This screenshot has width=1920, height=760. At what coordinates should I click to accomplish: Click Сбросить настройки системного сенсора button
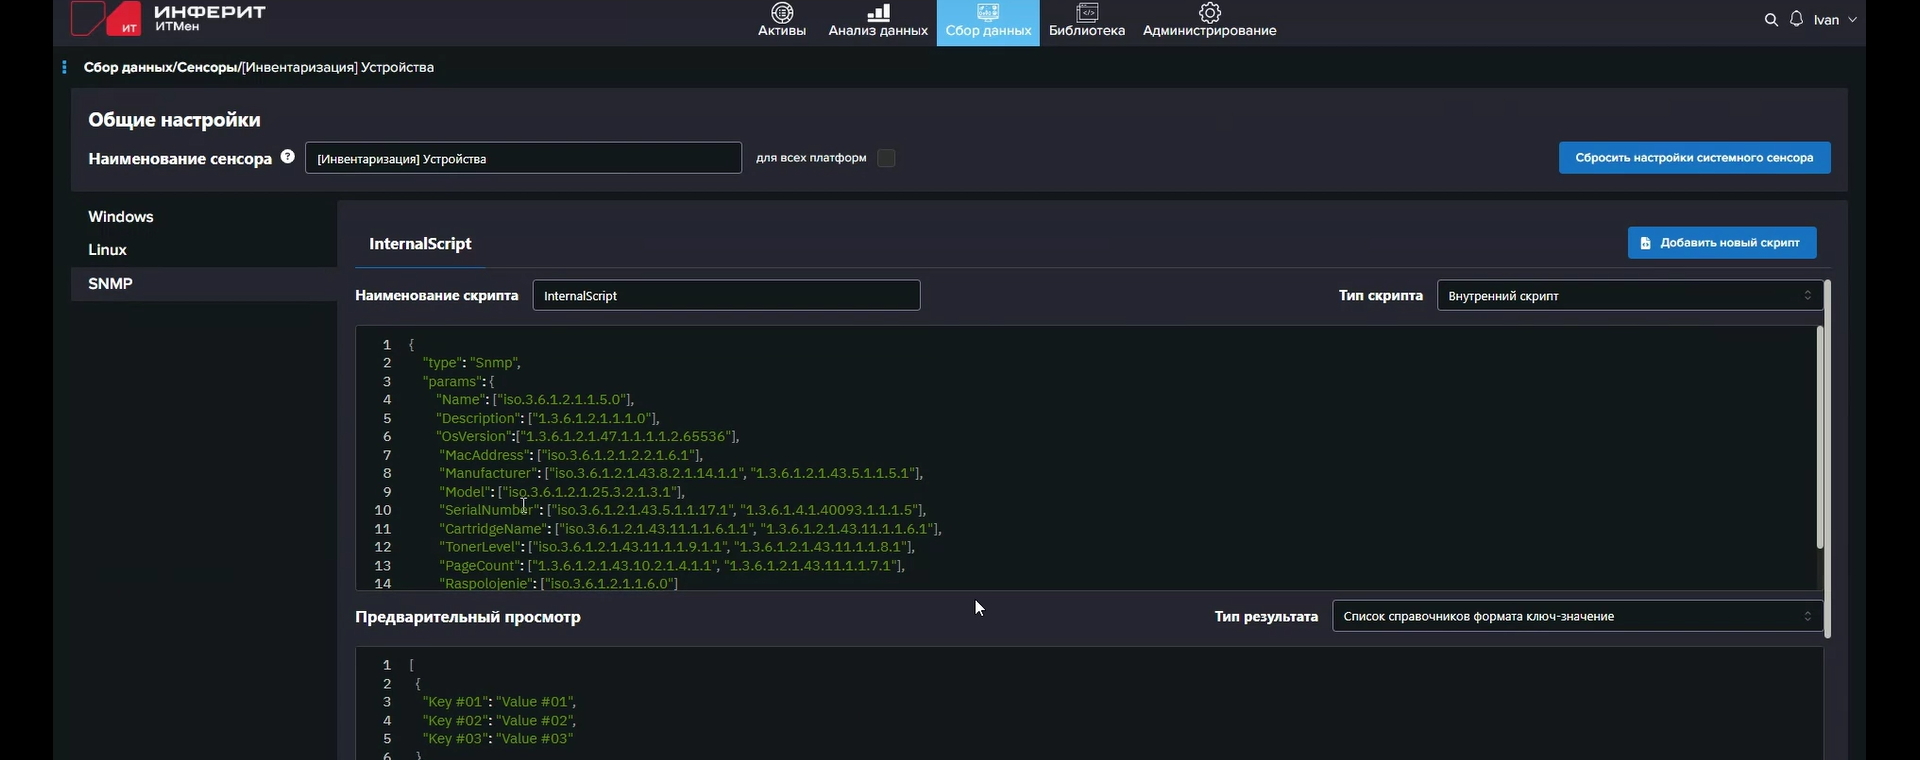pyautogui.click(x=1694, y=158)
